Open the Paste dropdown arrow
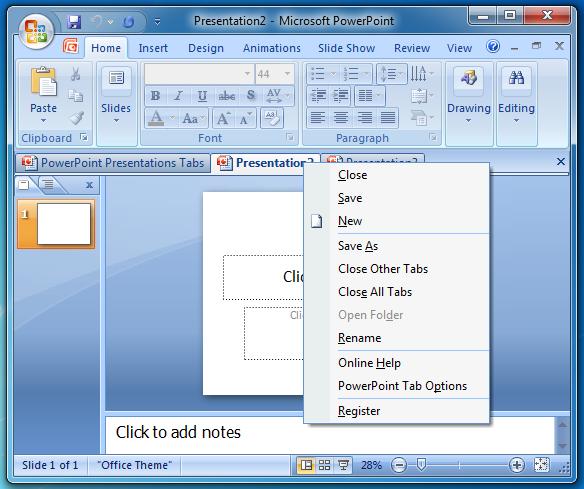Image resolution: width=584 pixels, height=489 pixels. [x=43, y=120]
